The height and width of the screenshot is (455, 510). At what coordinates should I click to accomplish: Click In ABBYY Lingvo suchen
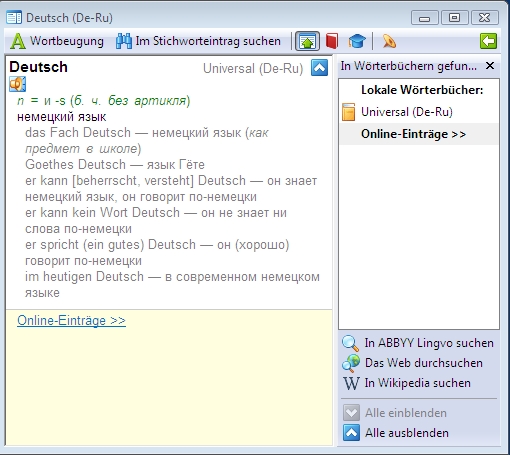[418, 343]
